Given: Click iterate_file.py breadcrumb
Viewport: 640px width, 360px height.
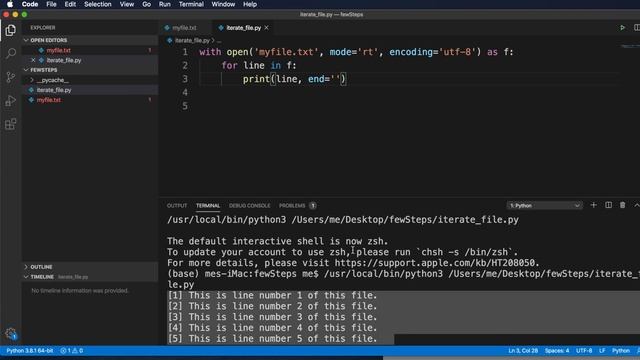Looking at the screenshot, I should (192, 40).
